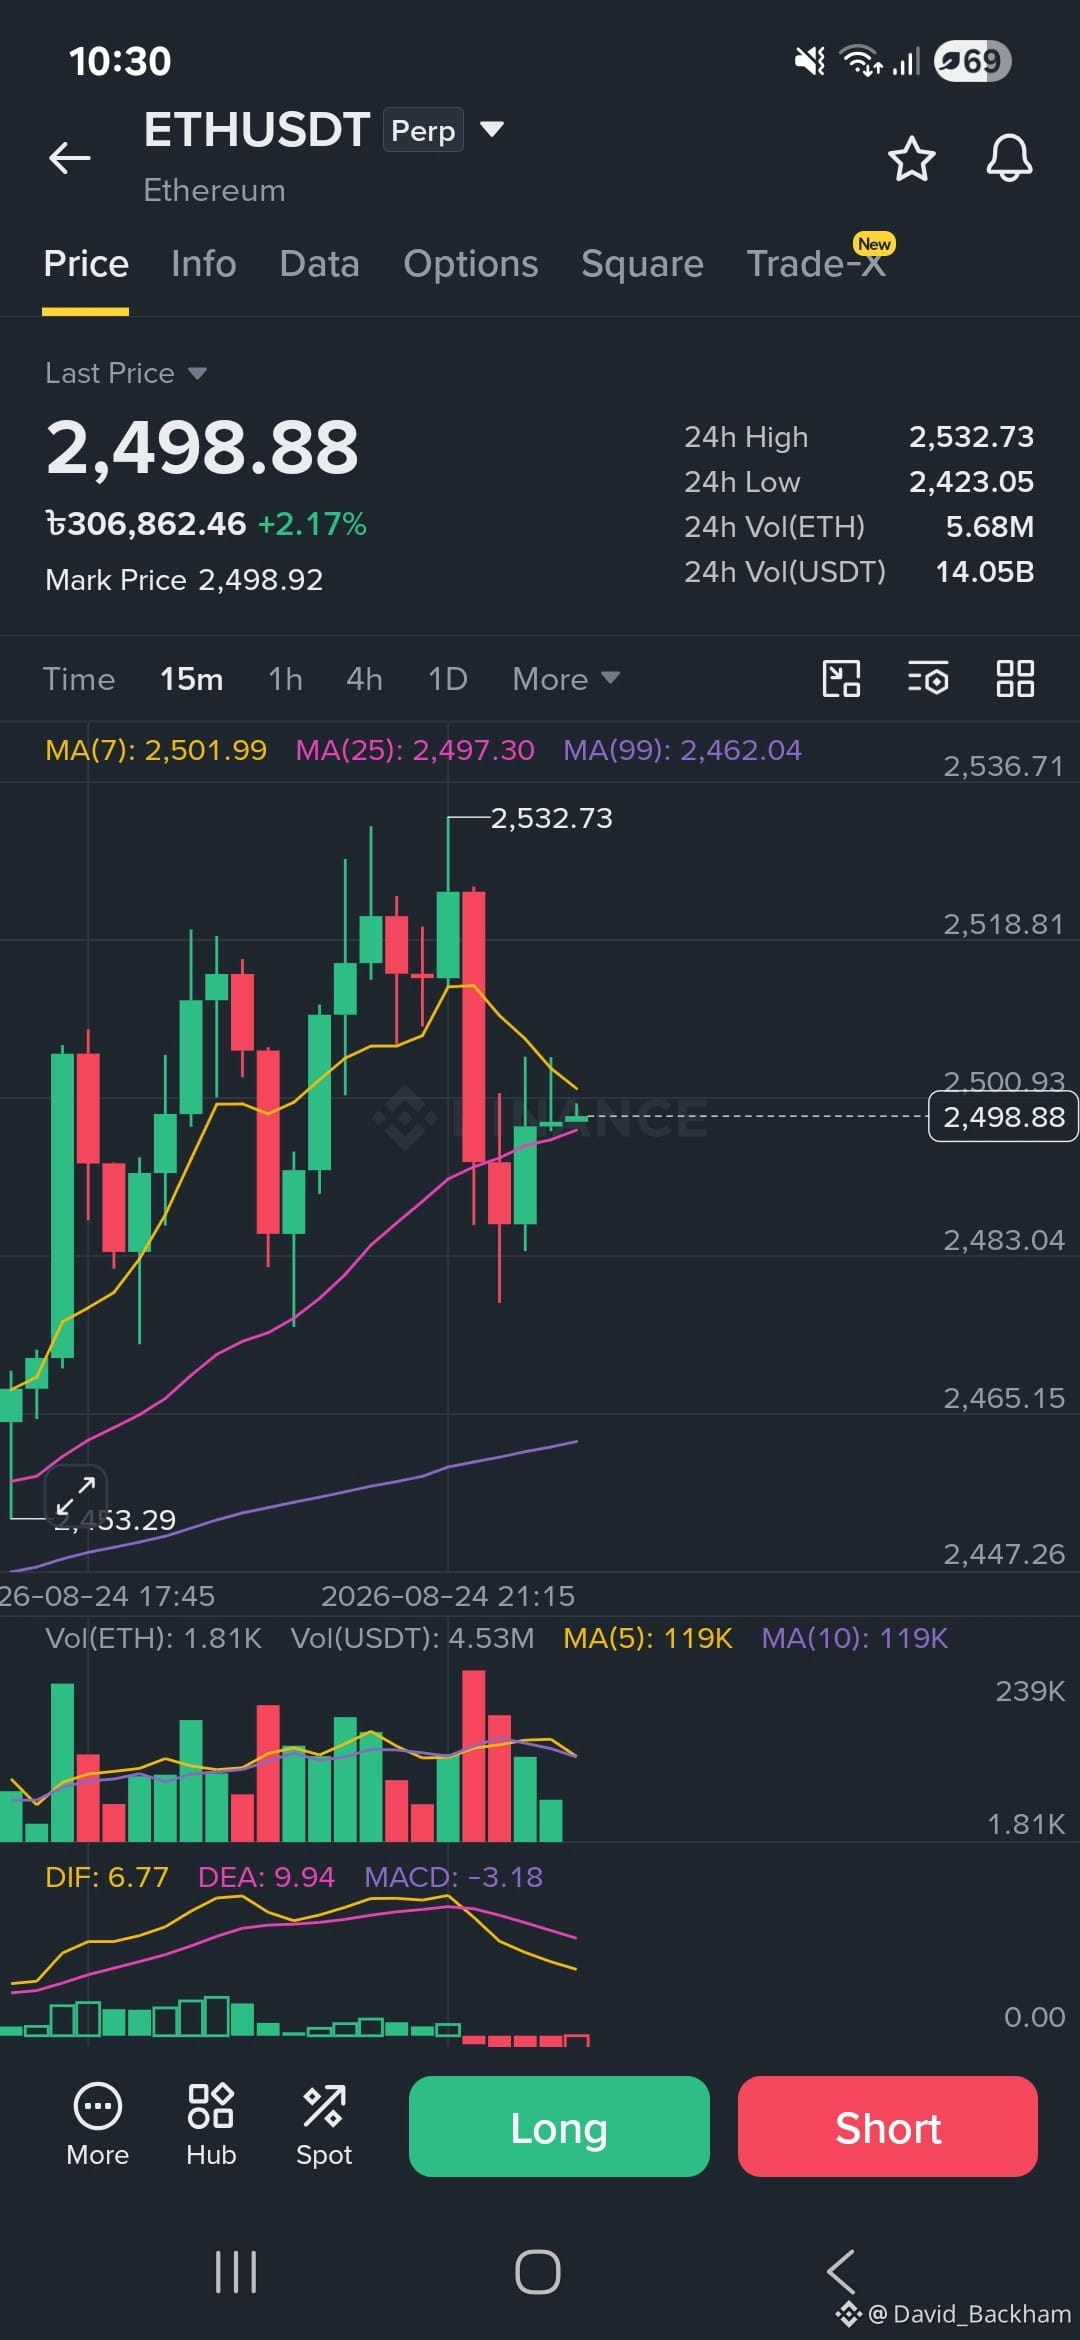The height and width of the screenshot is (2340, 1080).
Task: Open chart indicator settings icon
Action: point(928,679)
